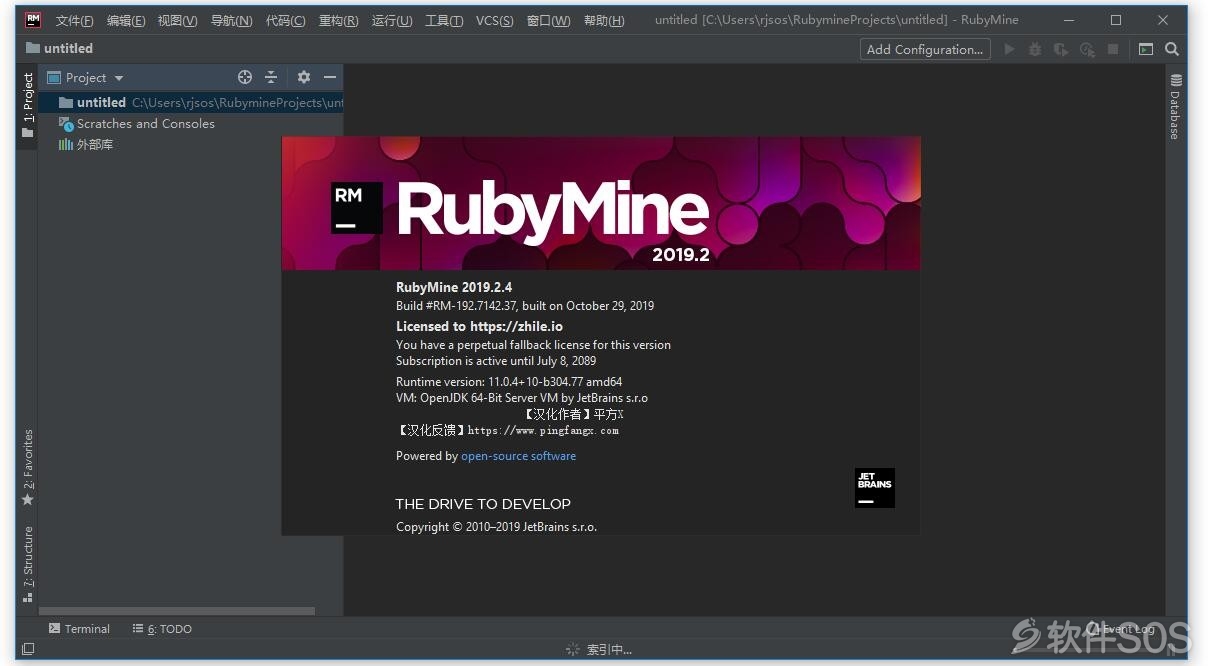
Task: Click the RubyMine logo in title bar
Action: [x=33, y=19]
